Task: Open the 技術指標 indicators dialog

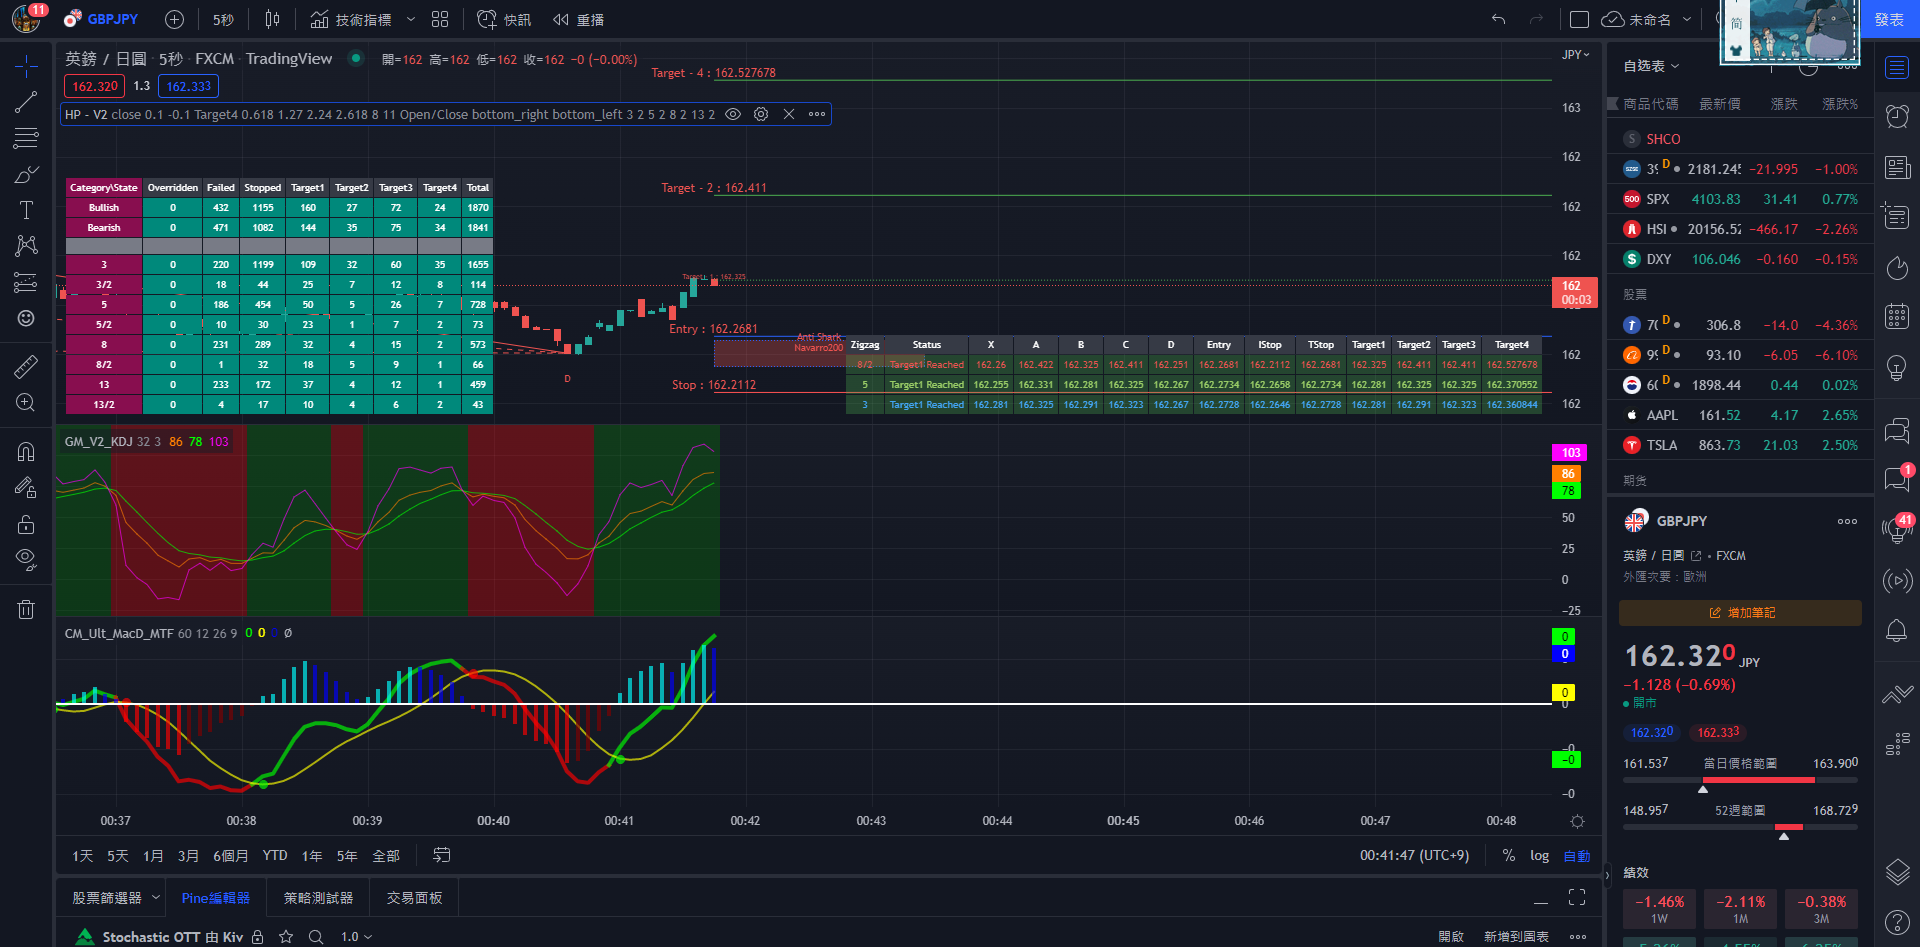Action: coord(351,19)
